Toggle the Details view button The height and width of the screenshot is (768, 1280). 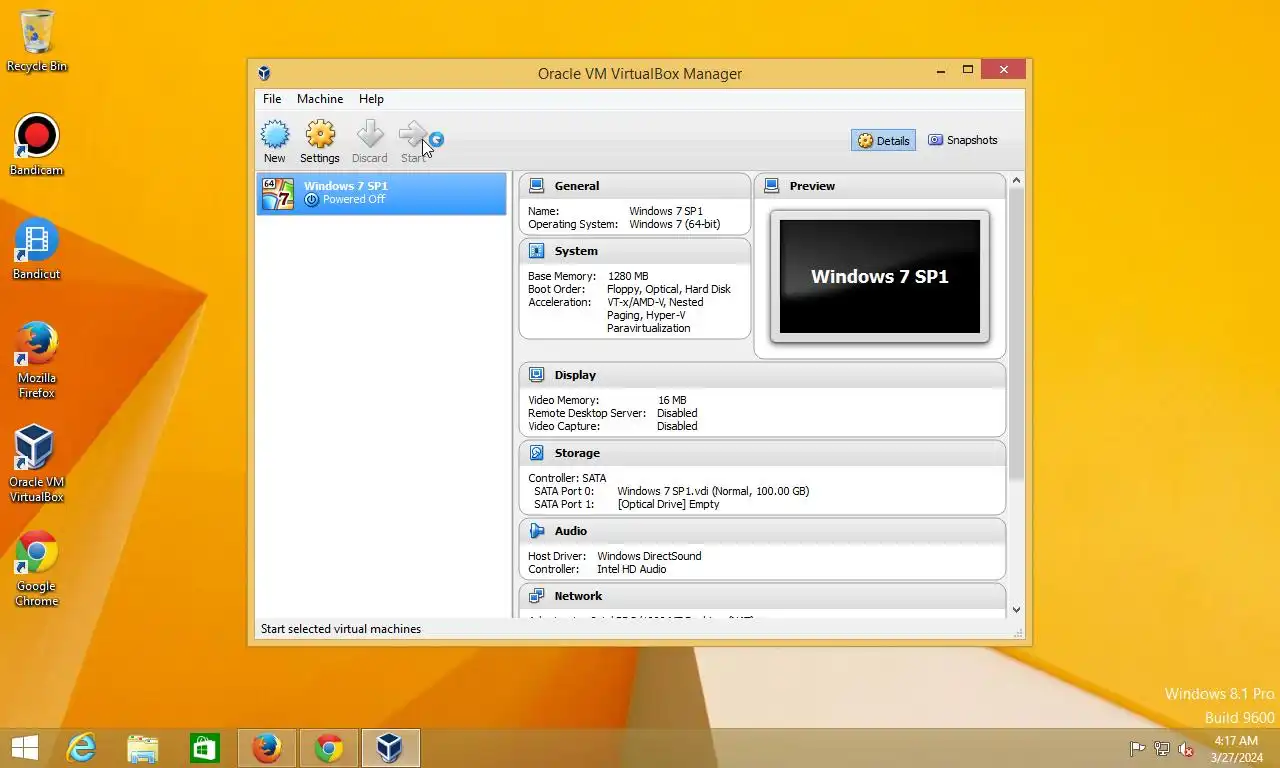click(883, 141)
